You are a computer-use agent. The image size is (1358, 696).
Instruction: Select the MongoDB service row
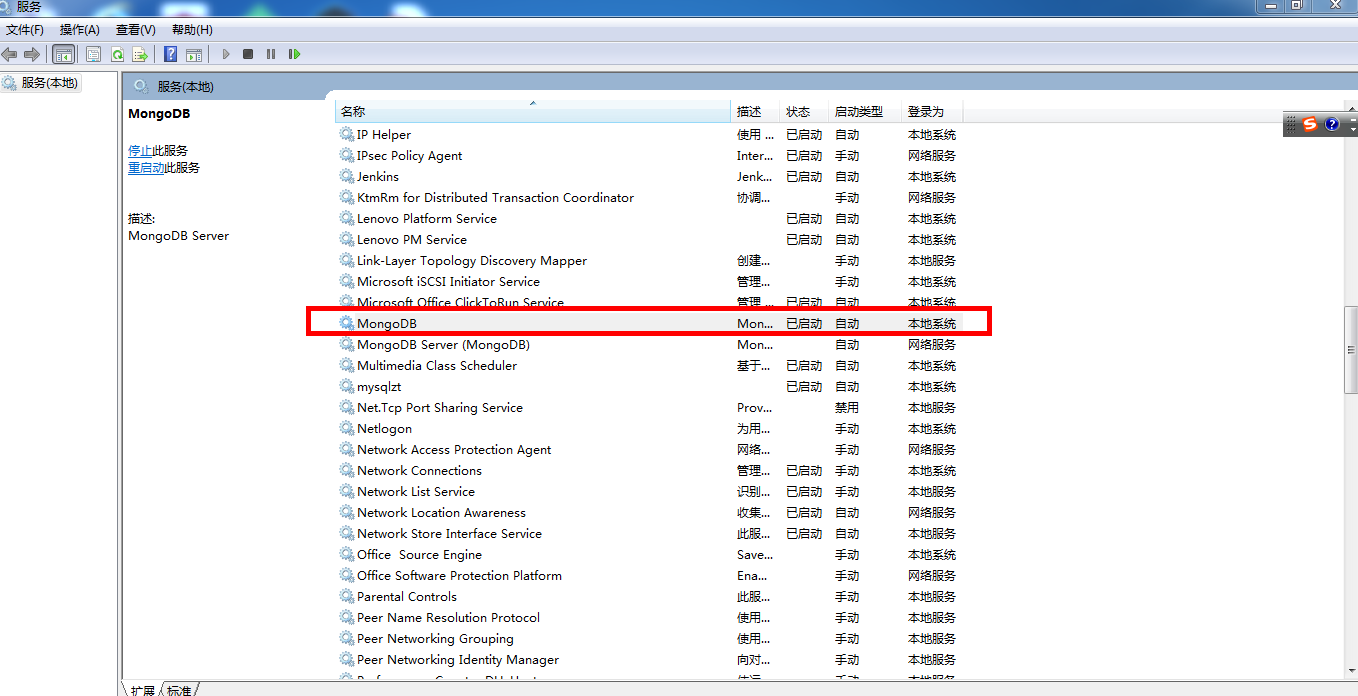click(648, 323)
